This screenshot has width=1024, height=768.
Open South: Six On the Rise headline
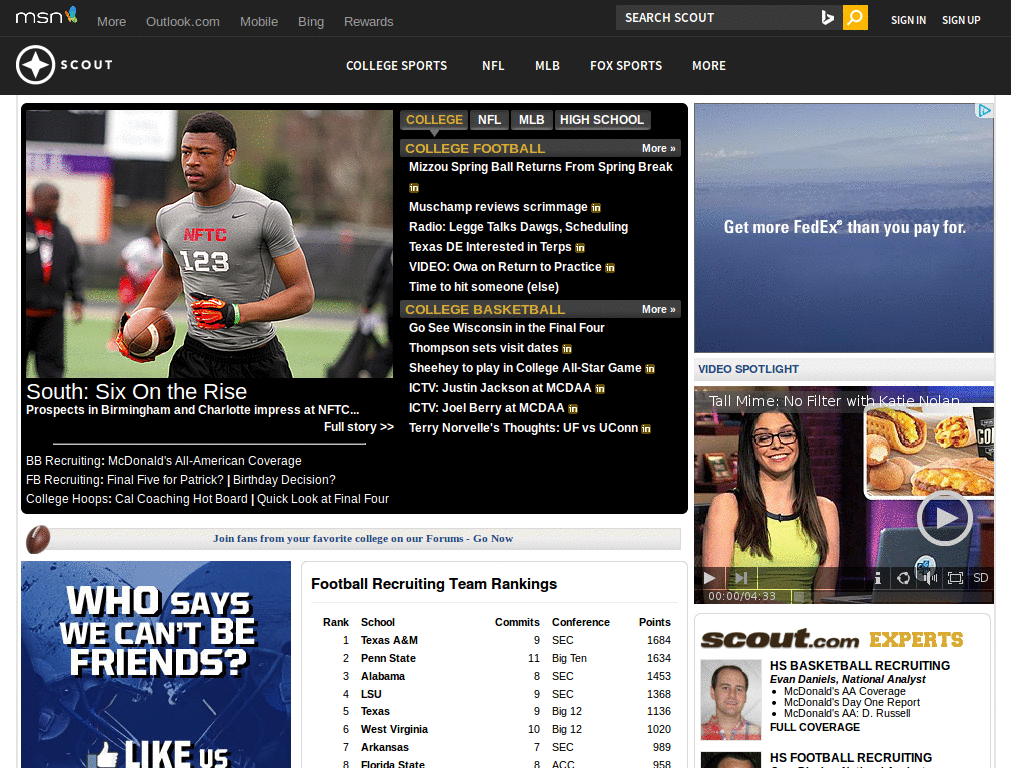point(136,392)
